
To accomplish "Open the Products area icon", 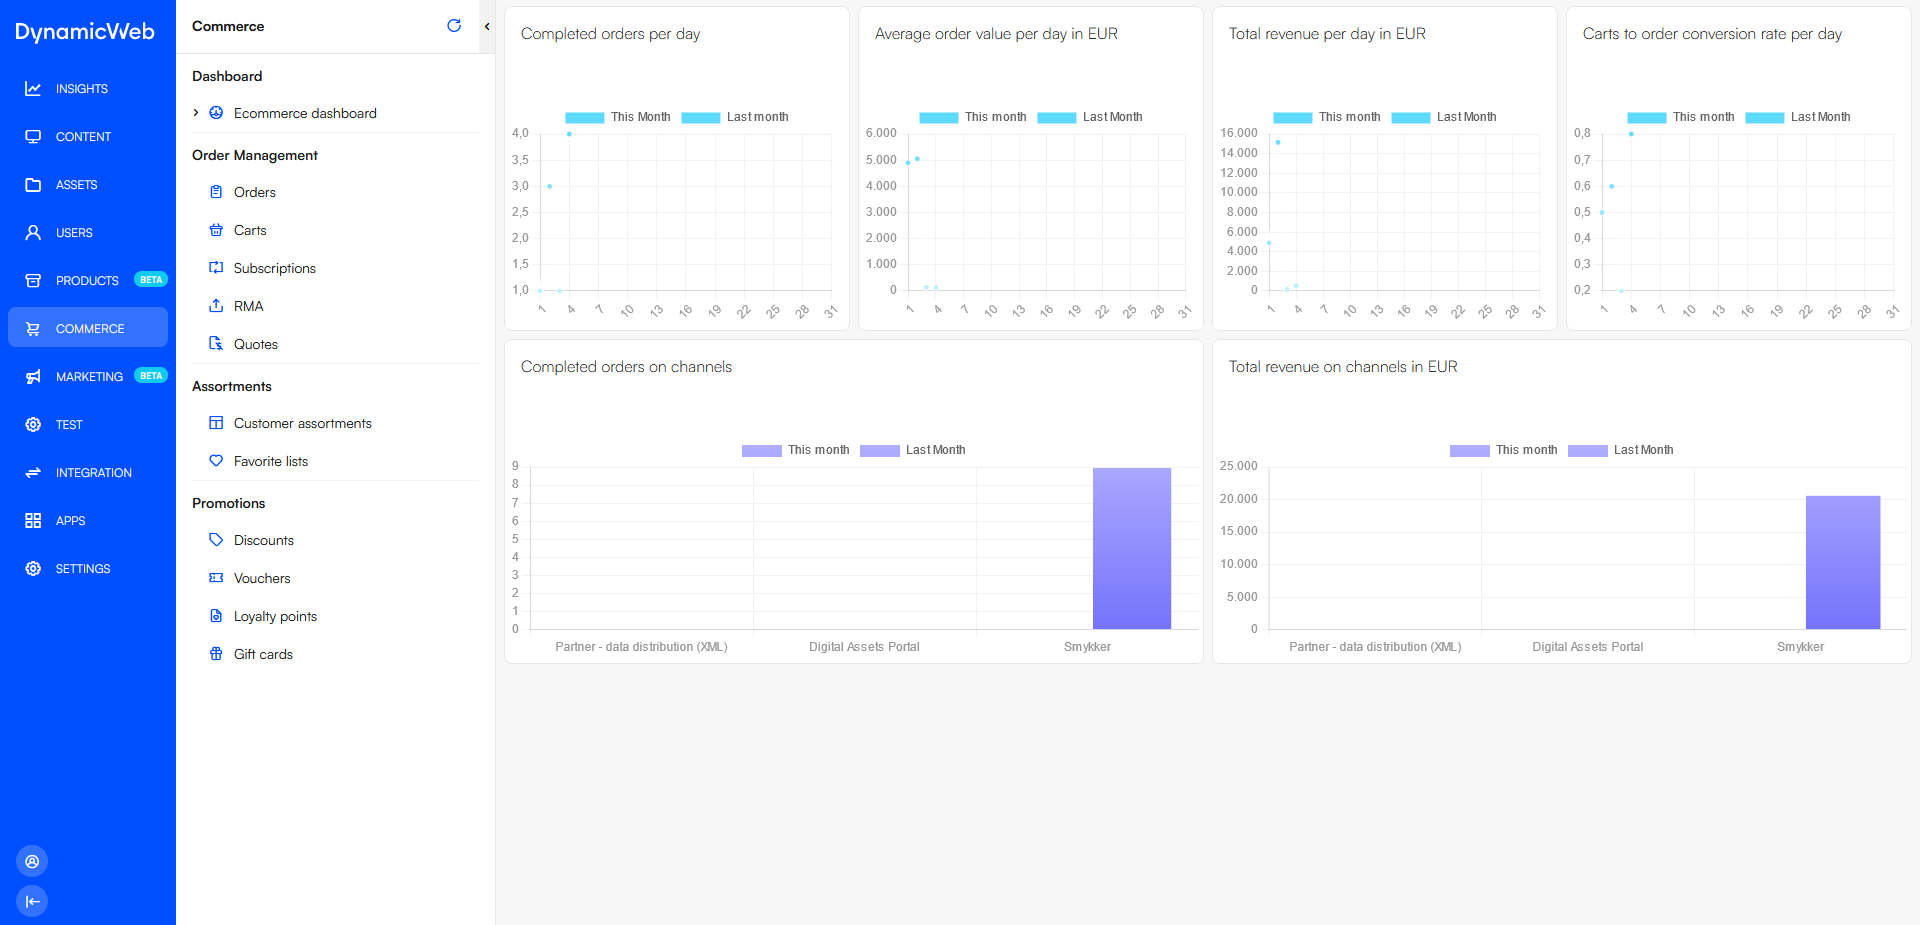I will [x=33, y=281].
